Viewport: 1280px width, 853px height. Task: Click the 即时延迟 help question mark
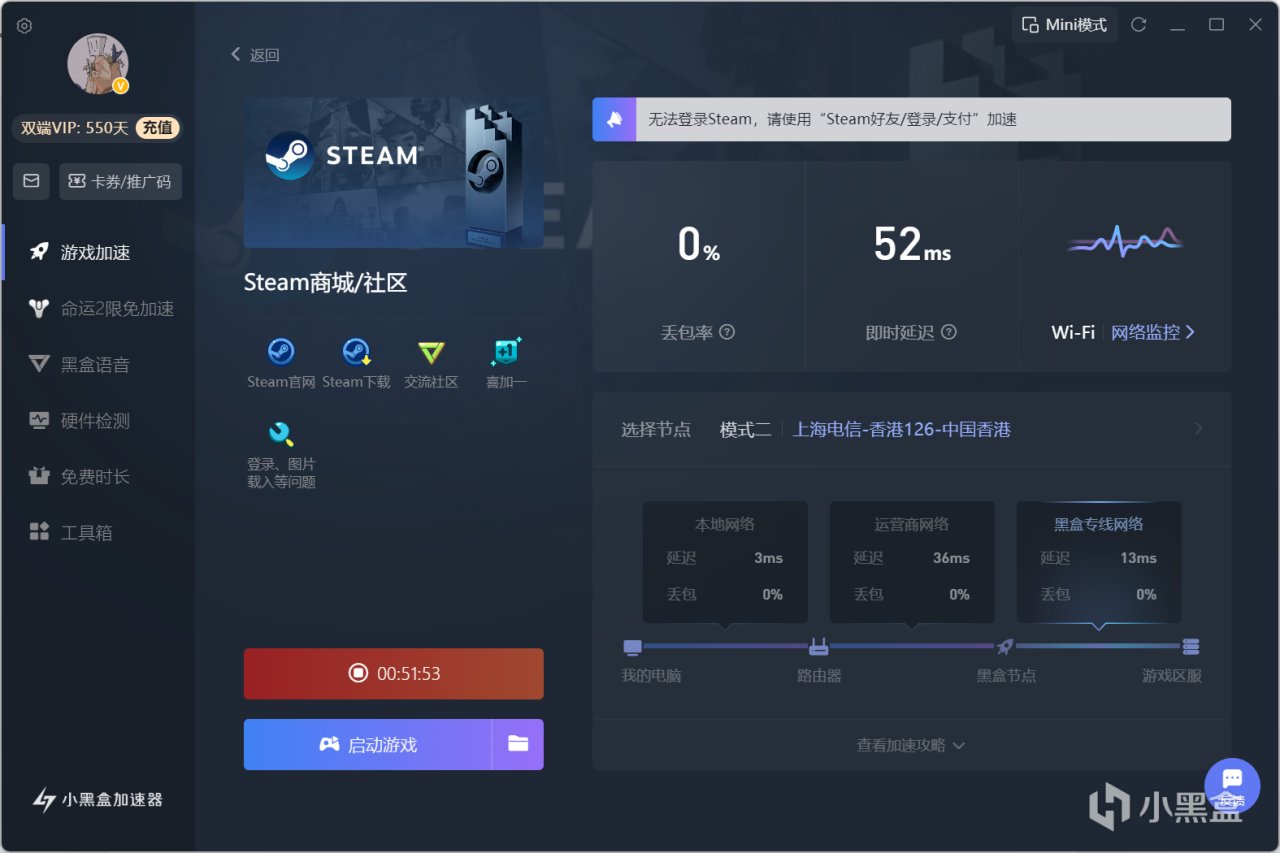(949, 332)
